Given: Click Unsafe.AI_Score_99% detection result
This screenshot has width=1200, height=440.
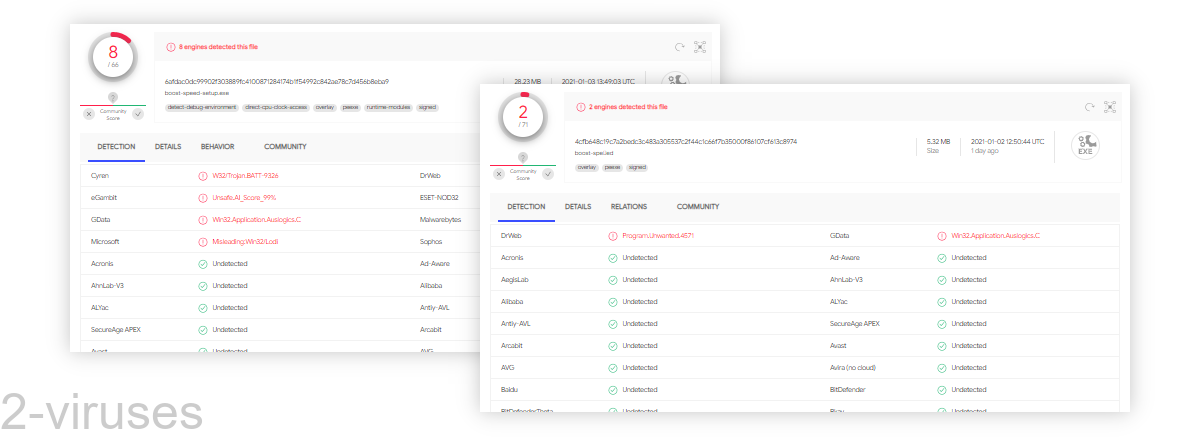Looking at the screenshot, I should point(244,197).
